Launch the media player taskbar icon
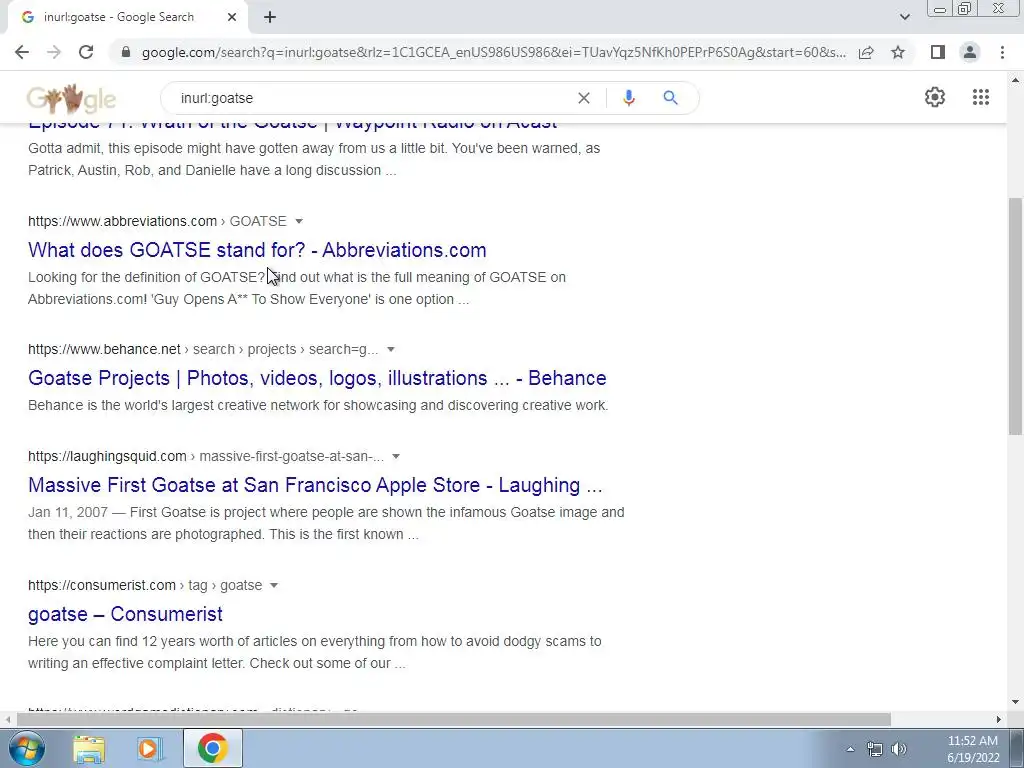This screenshot has width=1024, height=768. (150, 748)
